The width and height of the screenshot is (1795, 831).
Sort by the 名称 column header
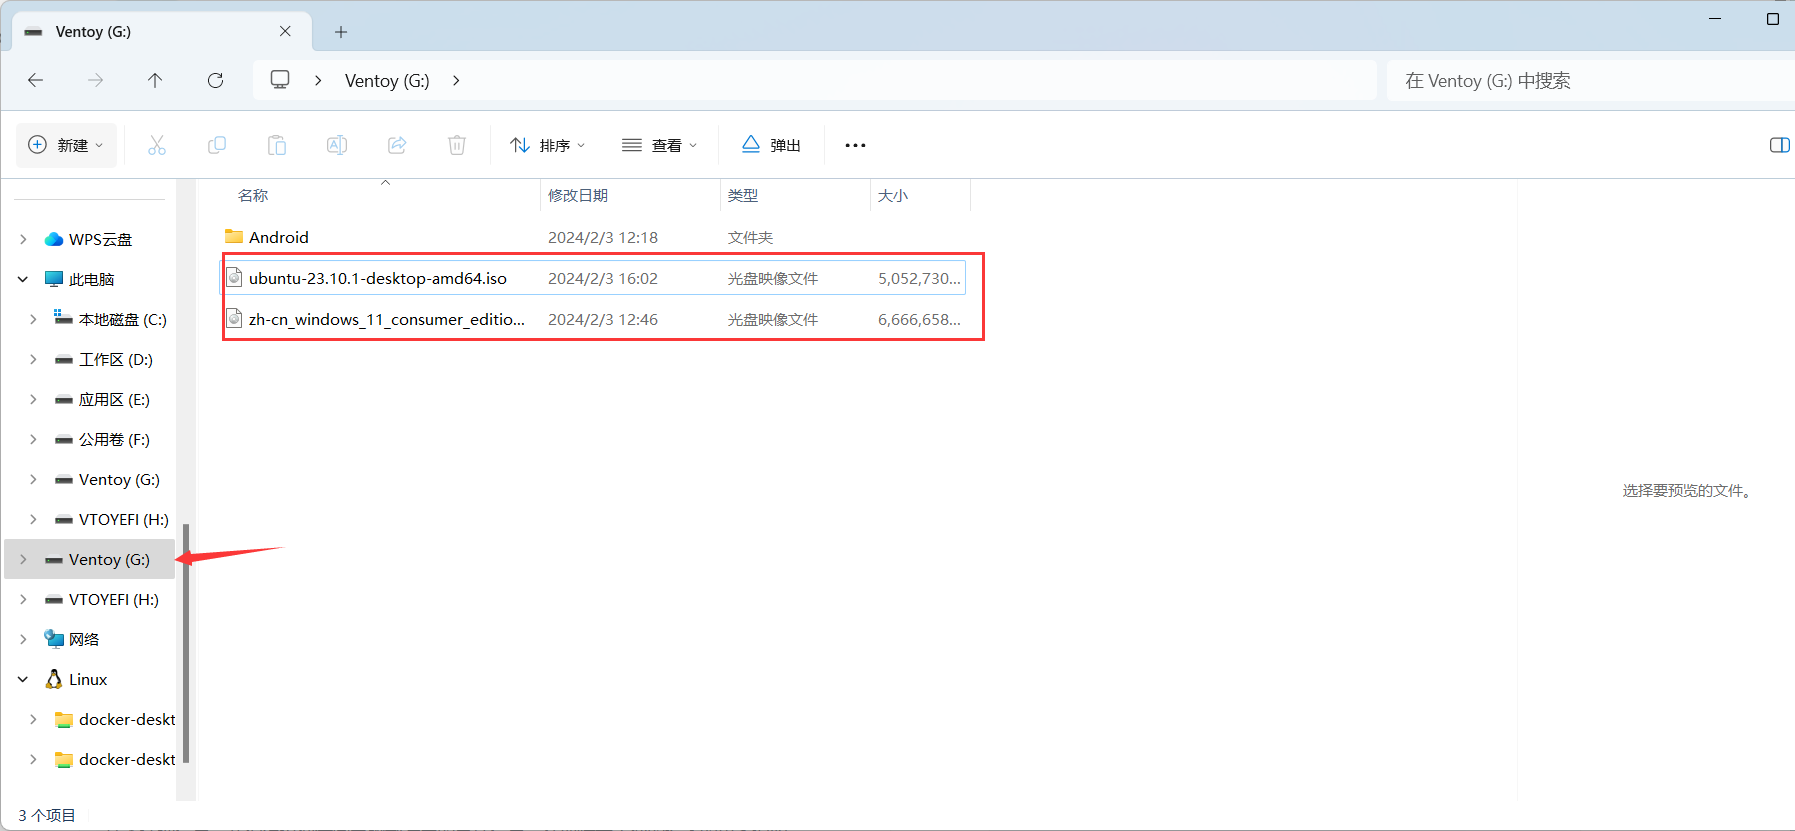tap(253, 195)
